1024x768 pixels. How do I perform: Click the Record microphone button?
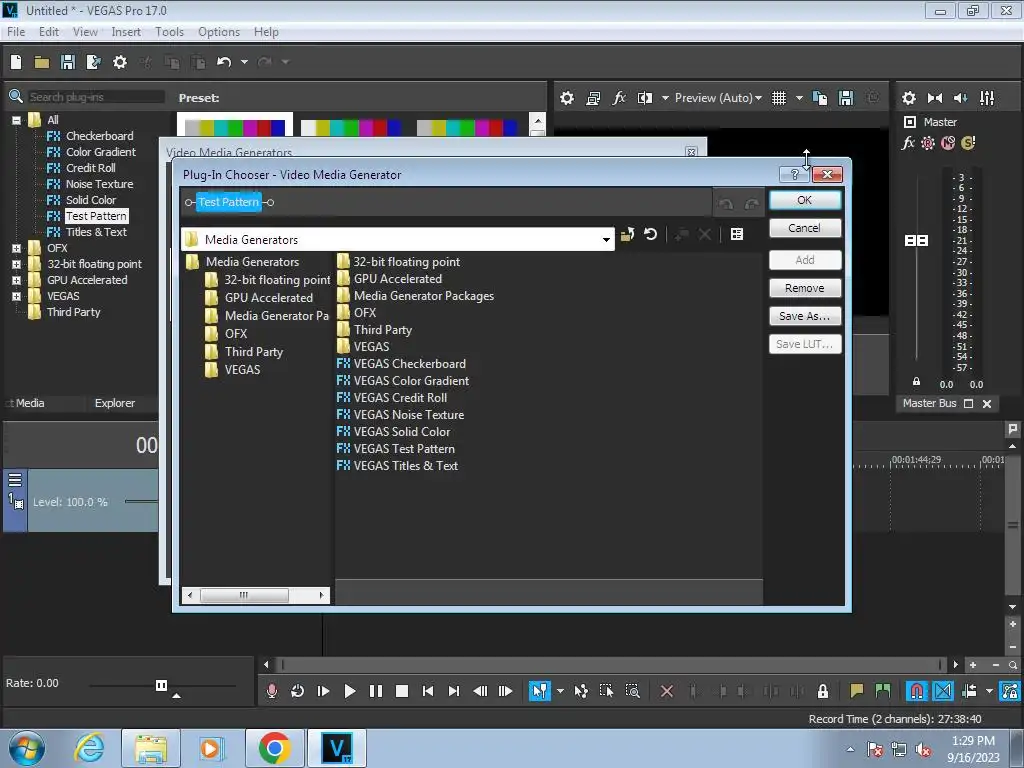(272, 691)
